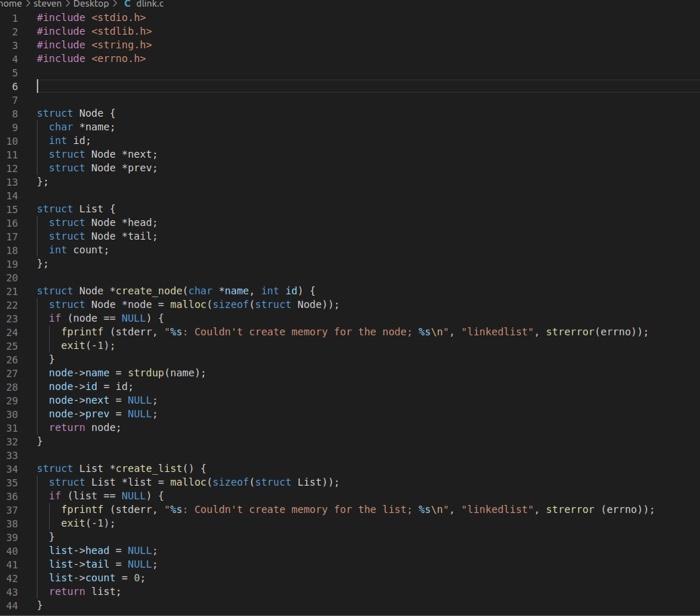Click 'node->next = NULL;' on line 29
Viewport: 700px width, 616px height.
click(103, 400)
